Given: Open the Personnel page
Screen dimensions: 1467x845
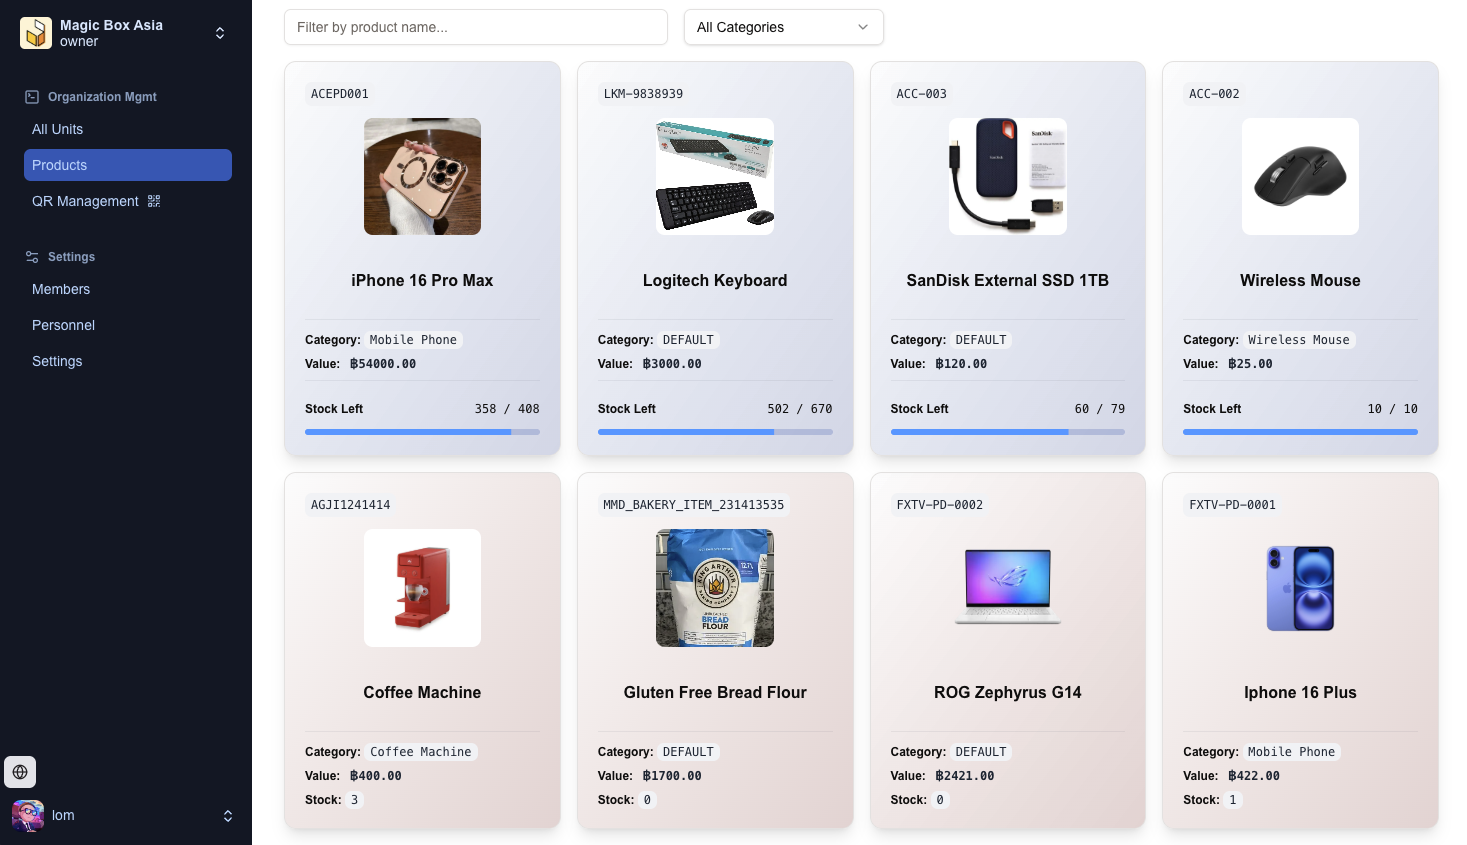Looking at the screenshot, I should coord(63,325).
